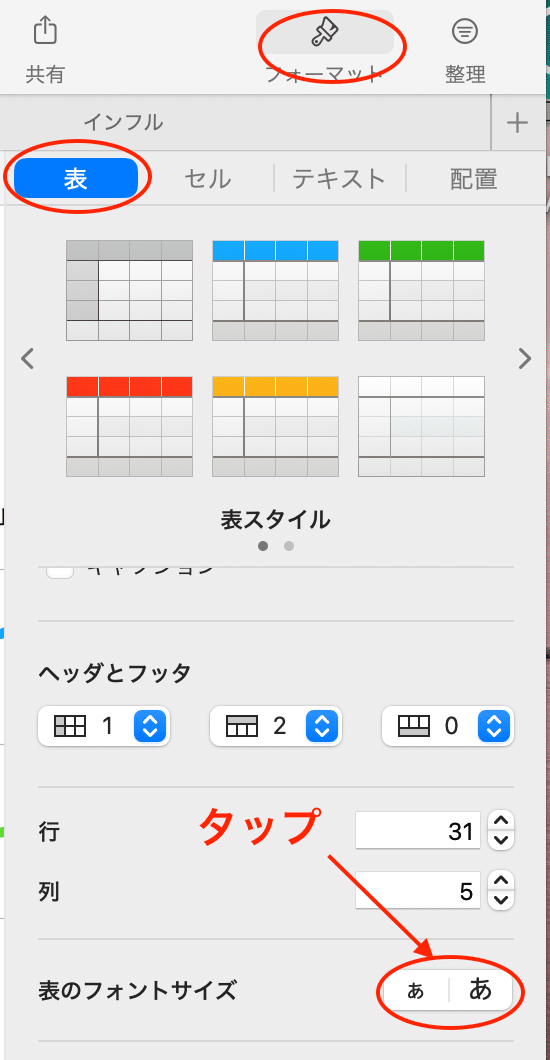Select the フォーマット paintbrush icon
This screenshot has width=550, height=1060.
(325, 32)
